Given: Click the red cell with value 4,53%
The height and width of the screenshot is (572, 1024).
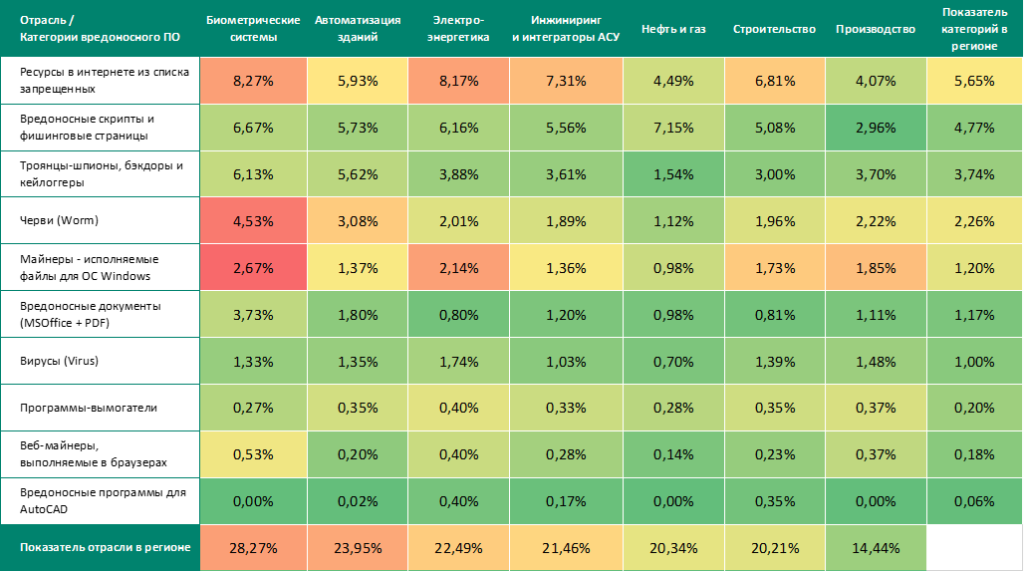Looking at the screenshot, I should pyautogui.click(x=253, y=221).
